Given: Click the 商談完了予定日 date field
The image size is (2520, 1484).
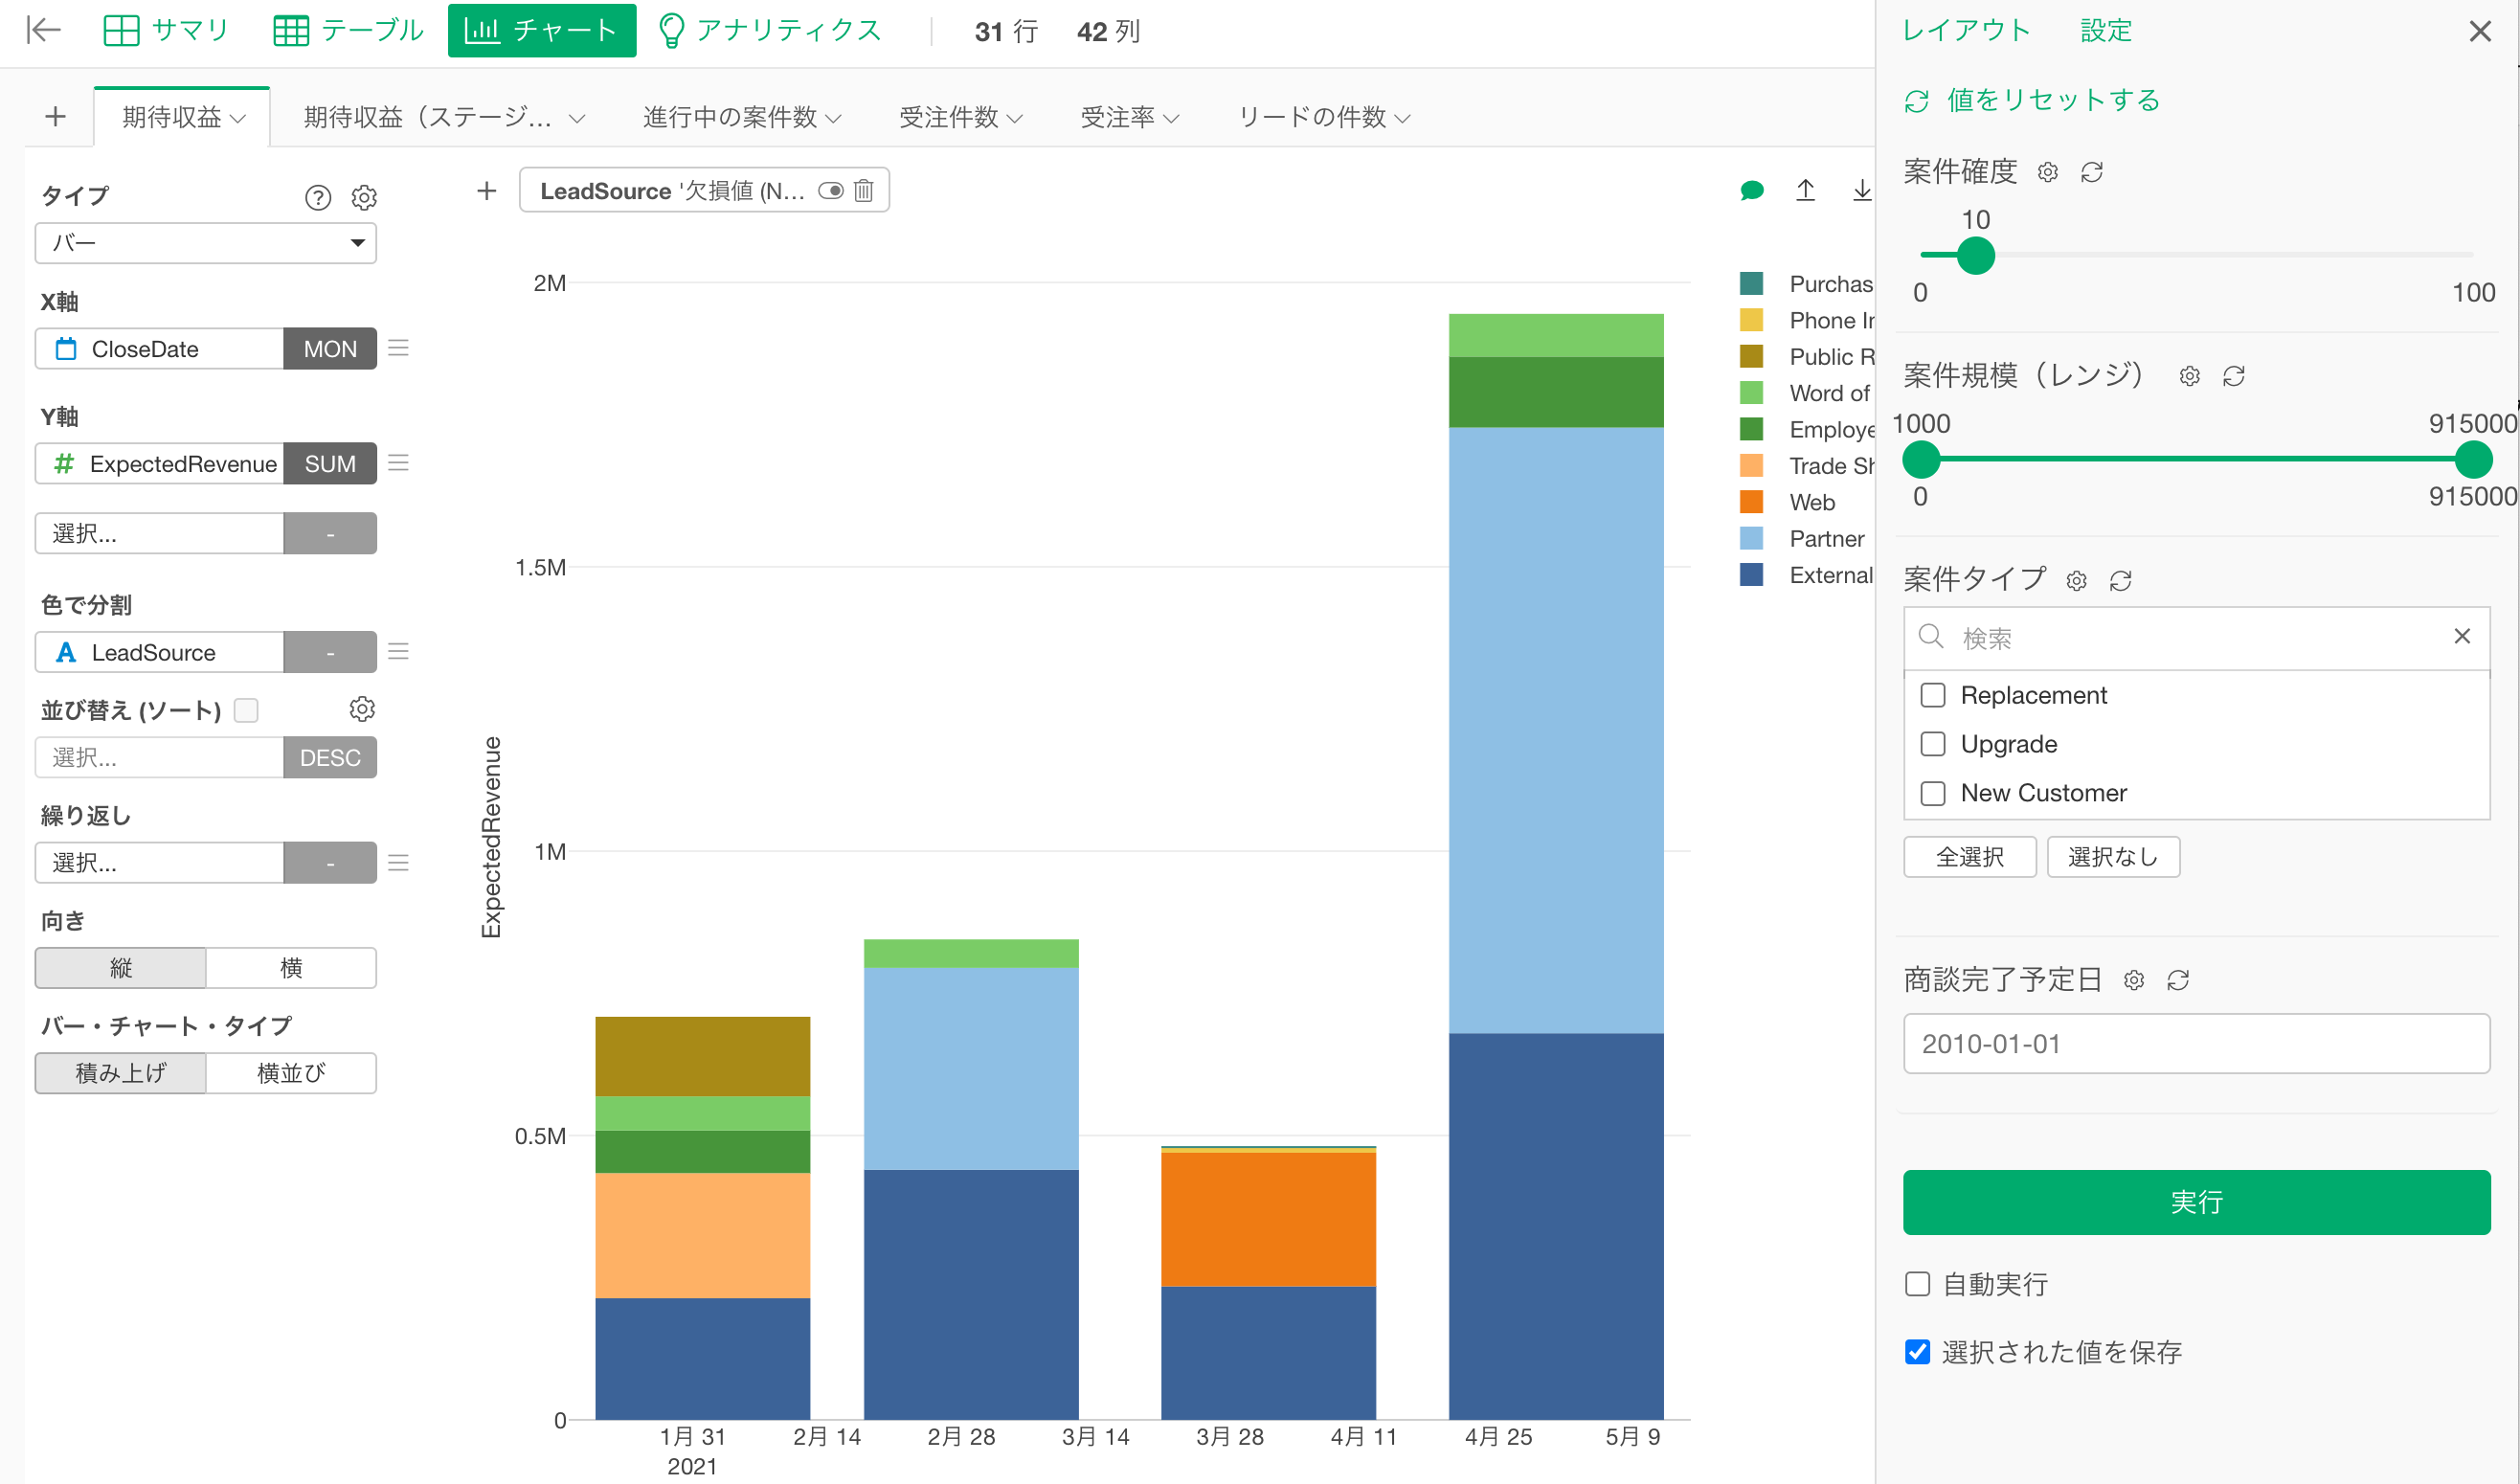Looking at the screenshot, I should (2196, 1043).
